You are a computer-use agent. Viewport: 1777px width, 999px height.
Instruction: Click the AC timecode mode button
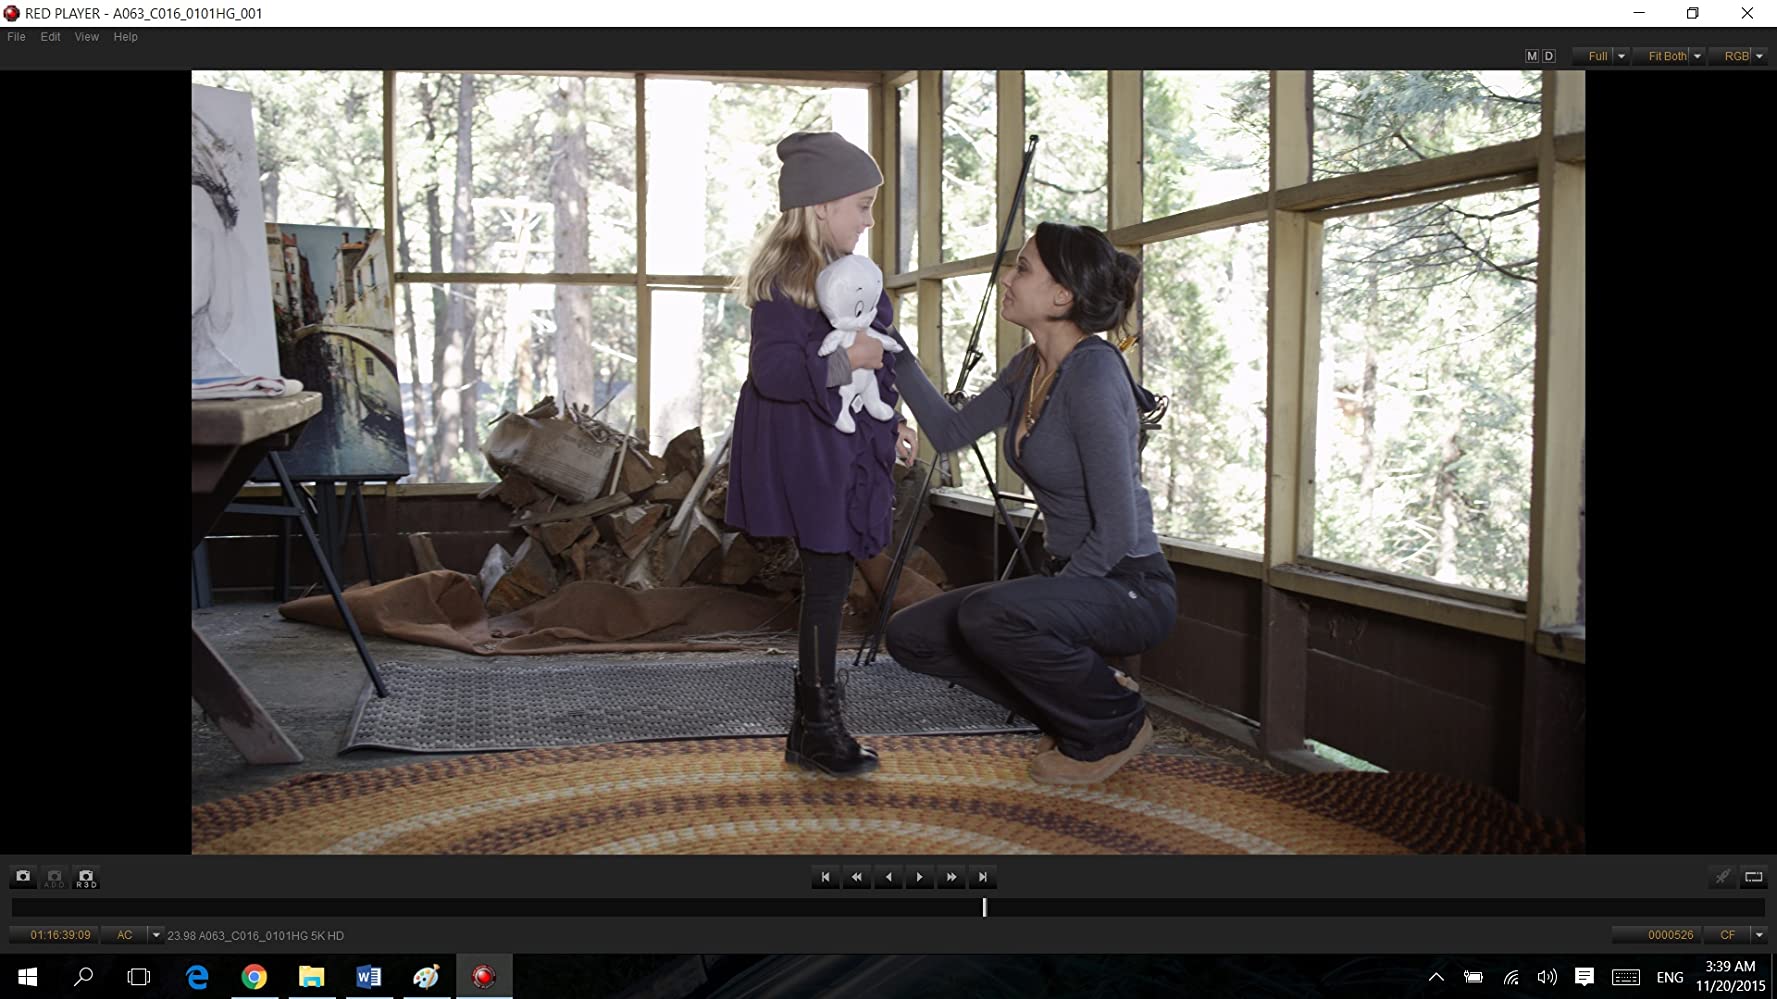point(125,935)
